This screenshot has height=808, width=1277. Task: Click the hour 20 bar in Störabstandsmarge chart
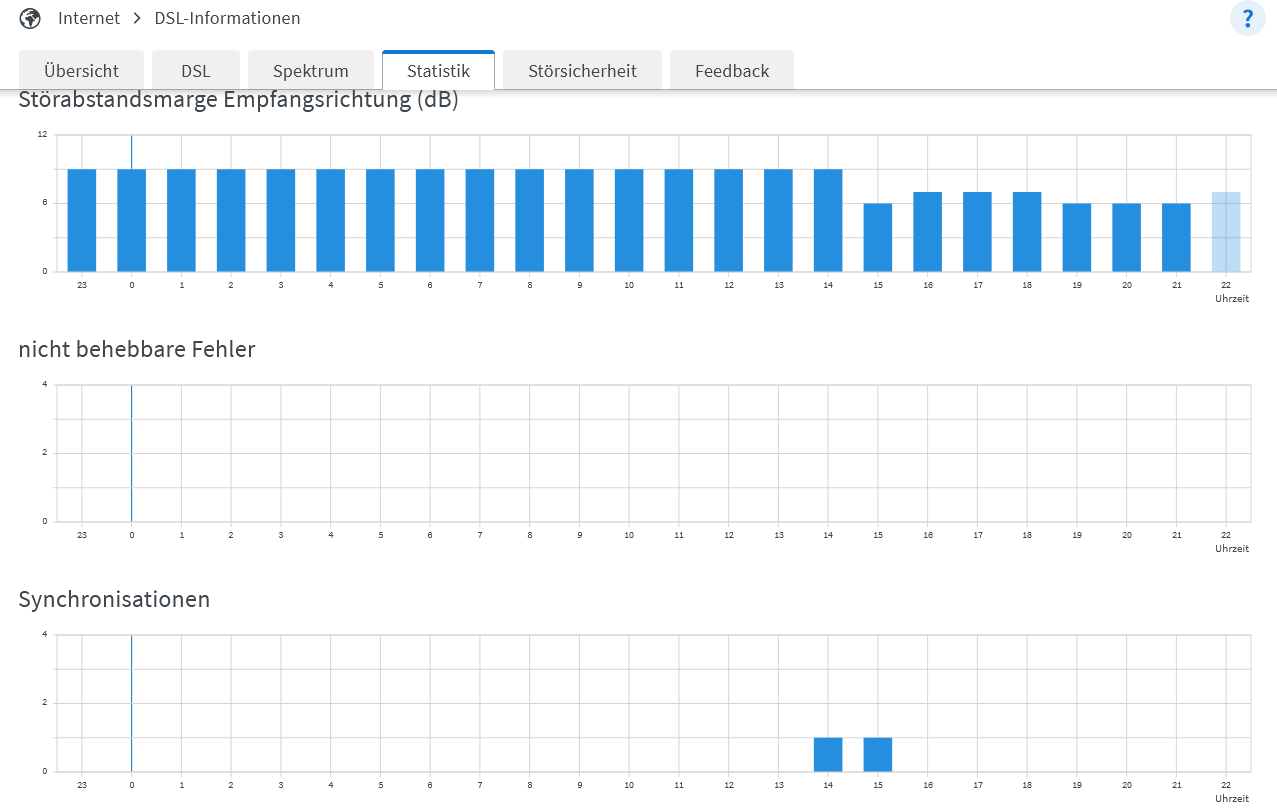pyautogui.click(x=1127, y=237)
